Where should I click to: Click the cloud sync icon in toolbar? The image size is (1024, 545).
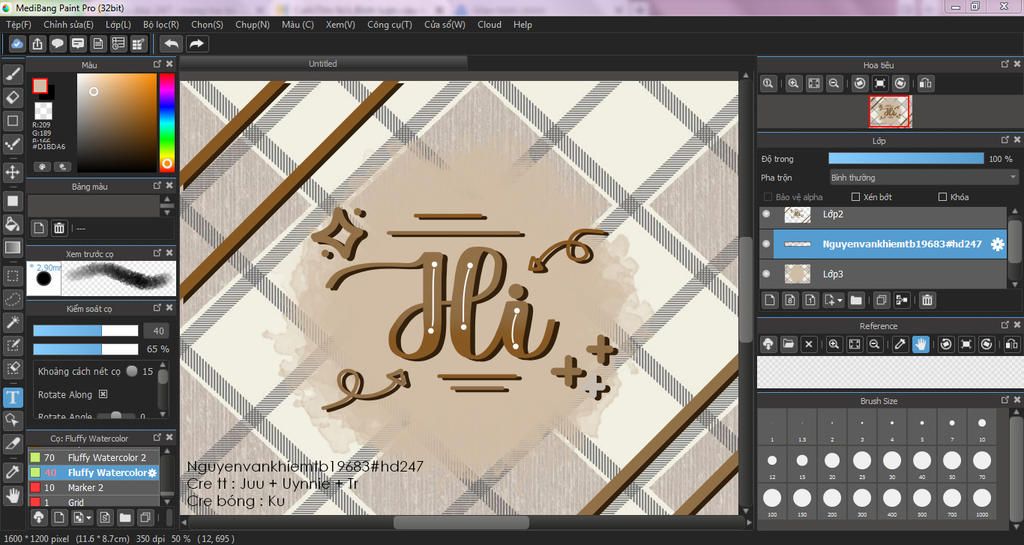[17, 44]
